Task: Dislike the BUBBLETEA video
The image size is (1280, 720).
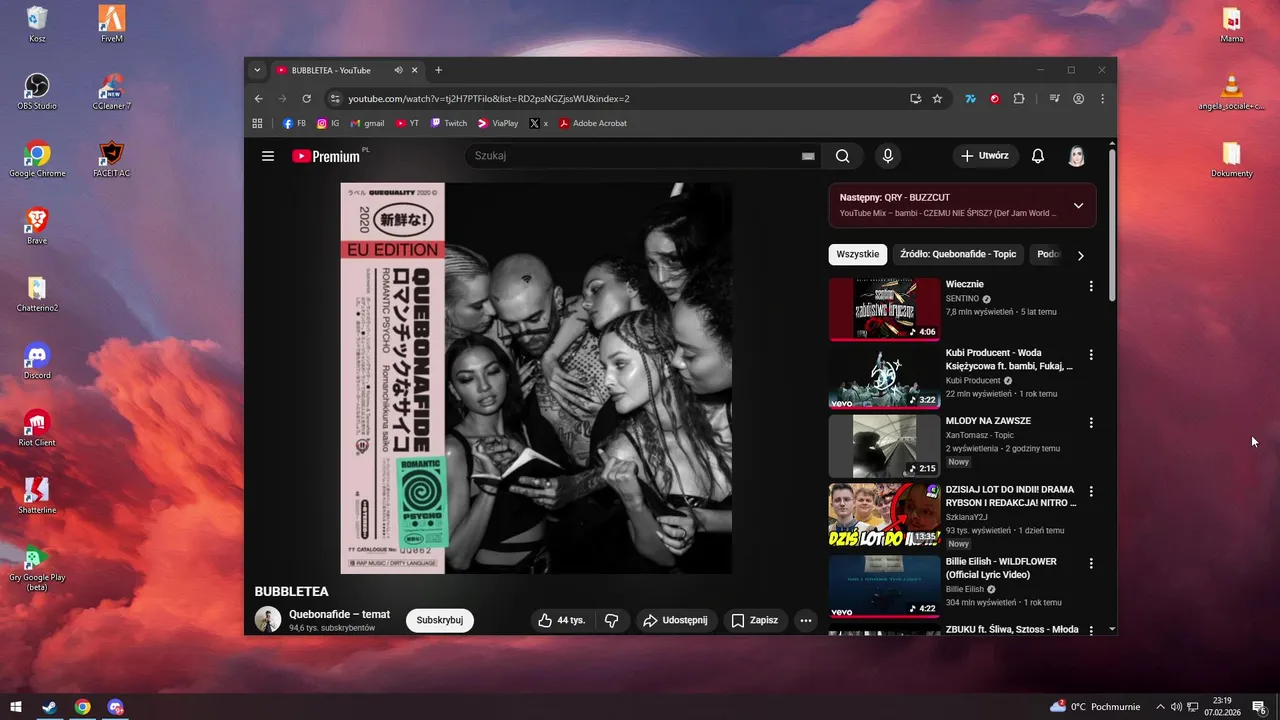Action: [x=612, y=620]
